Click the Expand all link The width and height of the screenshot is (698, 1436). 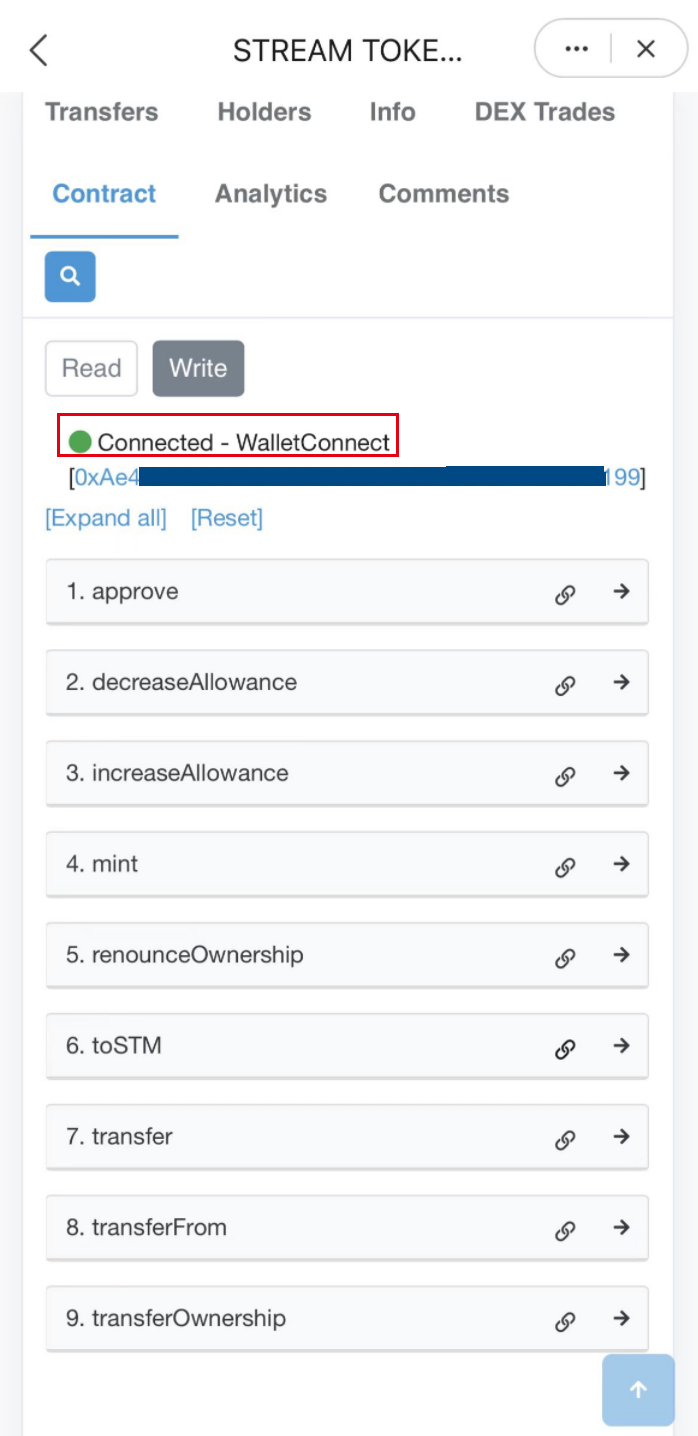point(106,518)
